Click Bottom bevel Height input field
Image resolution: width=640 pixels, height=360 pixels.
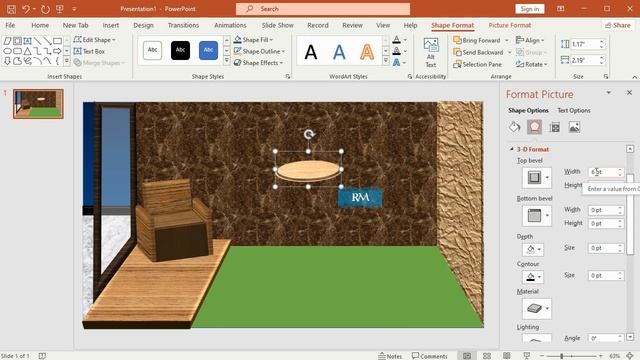point(606,223)
